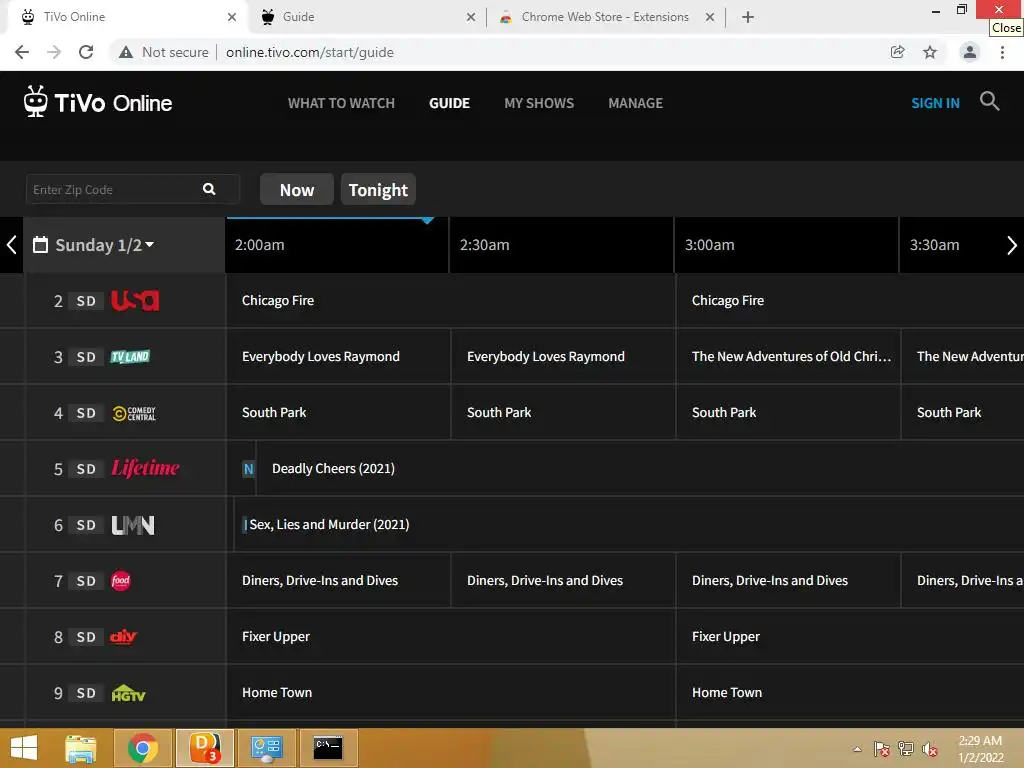Screen dimensions: 1024x768
Task: Share this page icon in address bar
Action: (898, 52)
